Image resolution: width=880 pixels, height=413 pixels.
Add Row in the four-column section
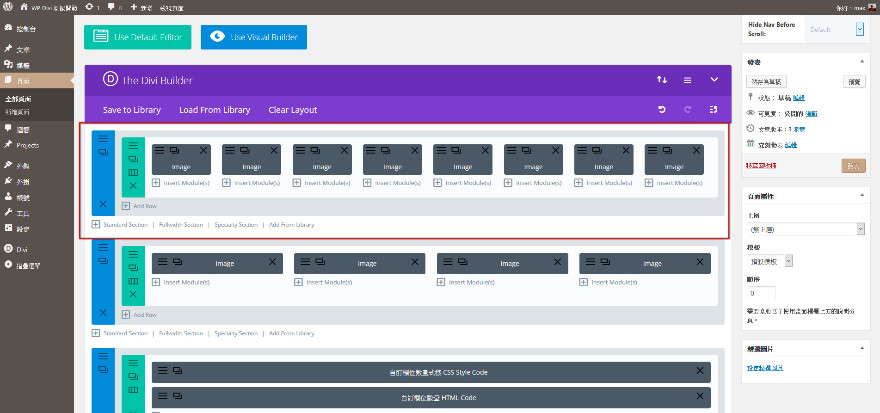pyautogui.click(x=139, y=315)
